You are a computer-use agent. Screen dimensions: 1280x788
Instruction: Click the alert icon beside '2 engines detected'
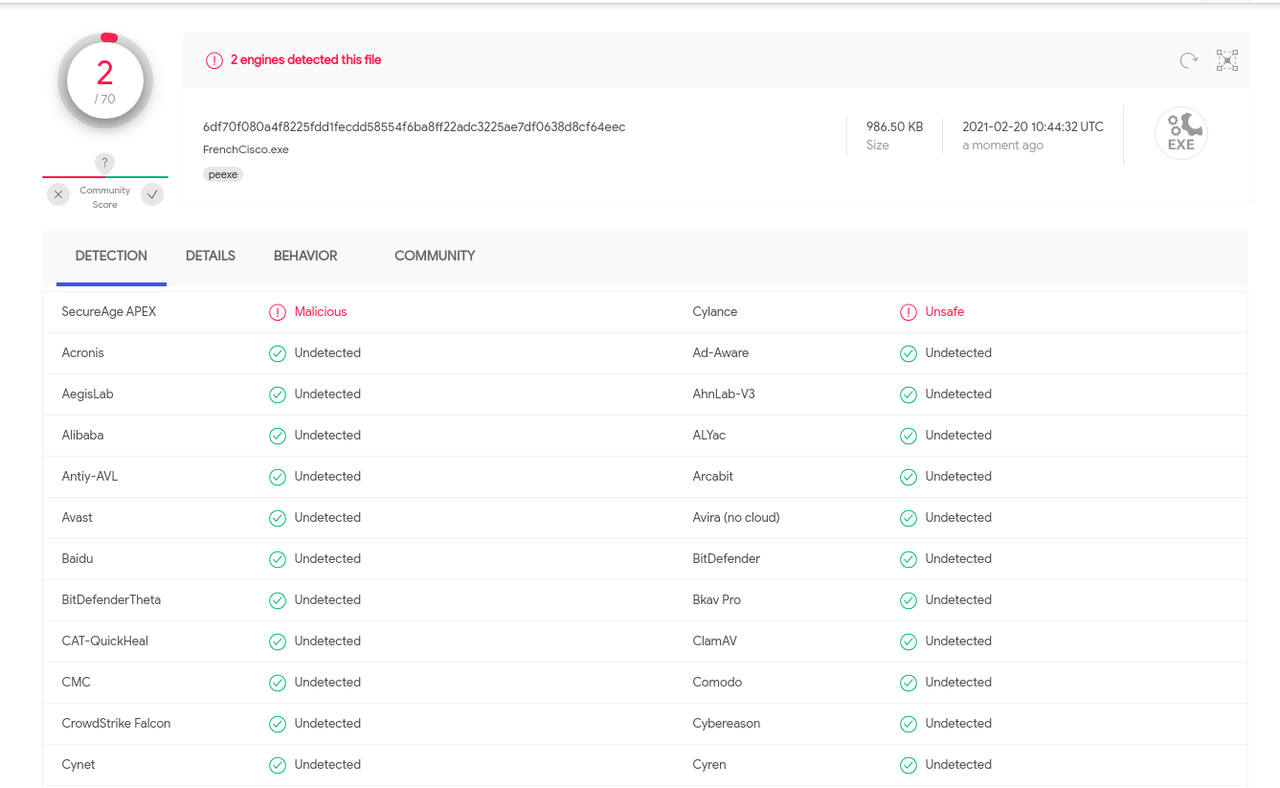(214, 60)
